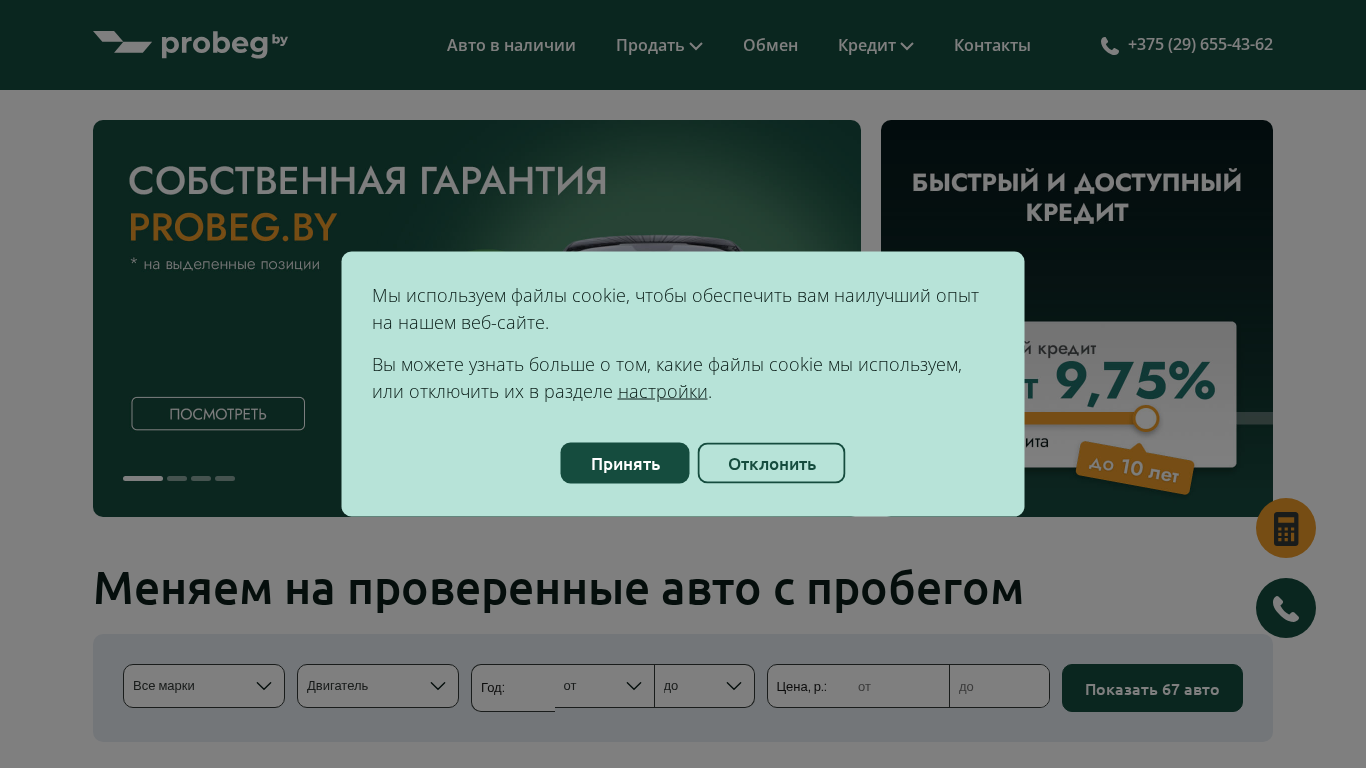Click the credit slider knob

click(x=1146, y=418)
